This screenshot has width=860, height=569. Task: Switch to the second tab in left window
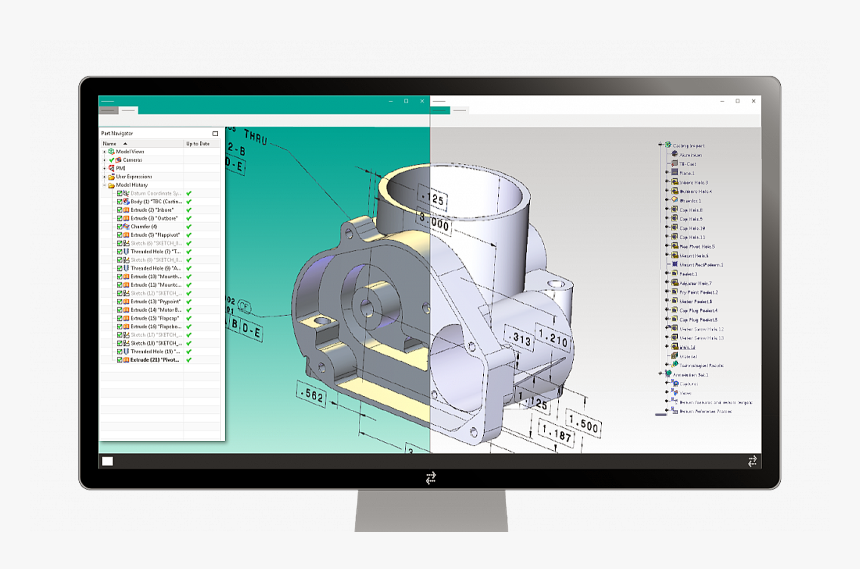tap(129, 109)
